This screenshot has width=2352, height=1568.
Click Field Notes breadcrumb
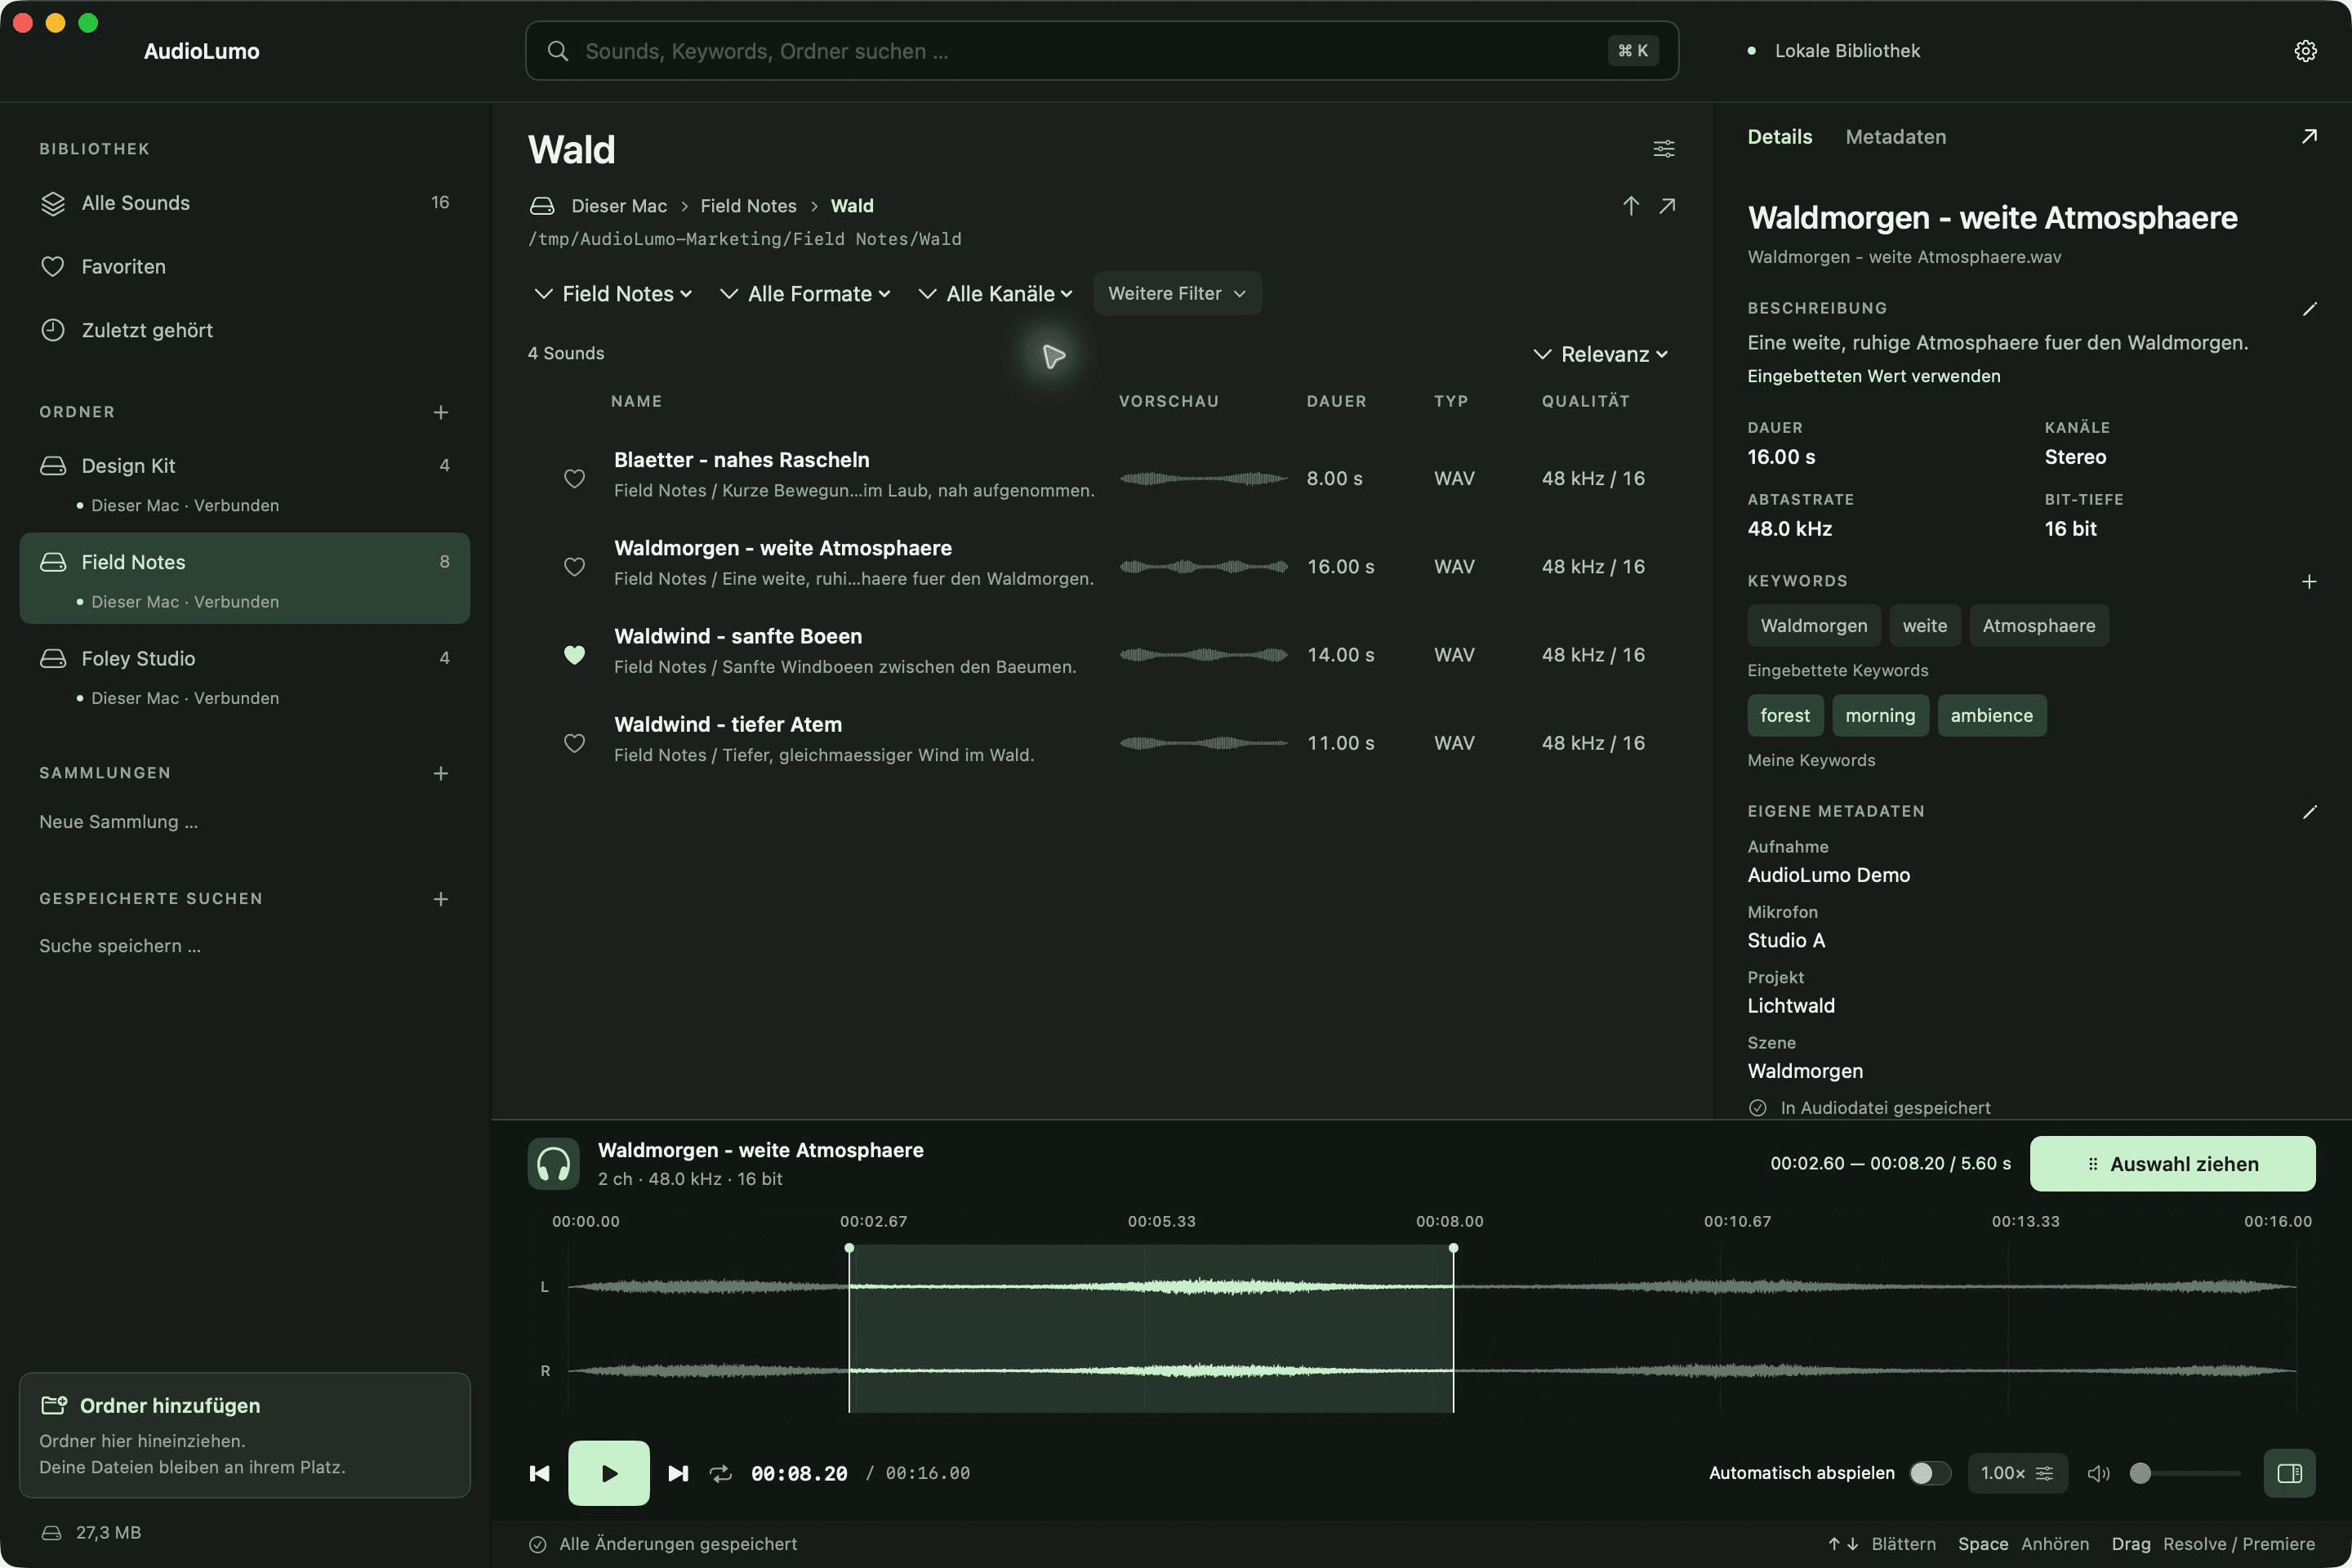click(x=748, y=206)
